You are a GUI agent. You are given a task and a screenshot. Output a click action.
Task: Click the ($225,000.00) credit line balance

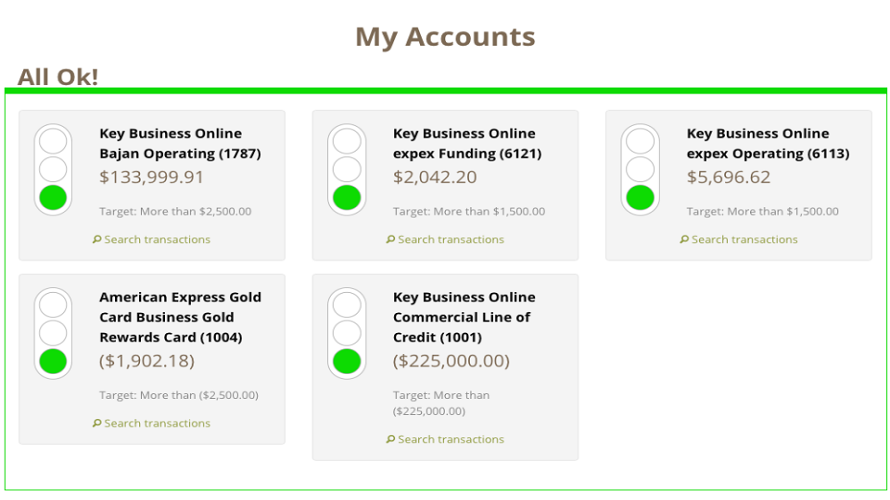(451, 361)
